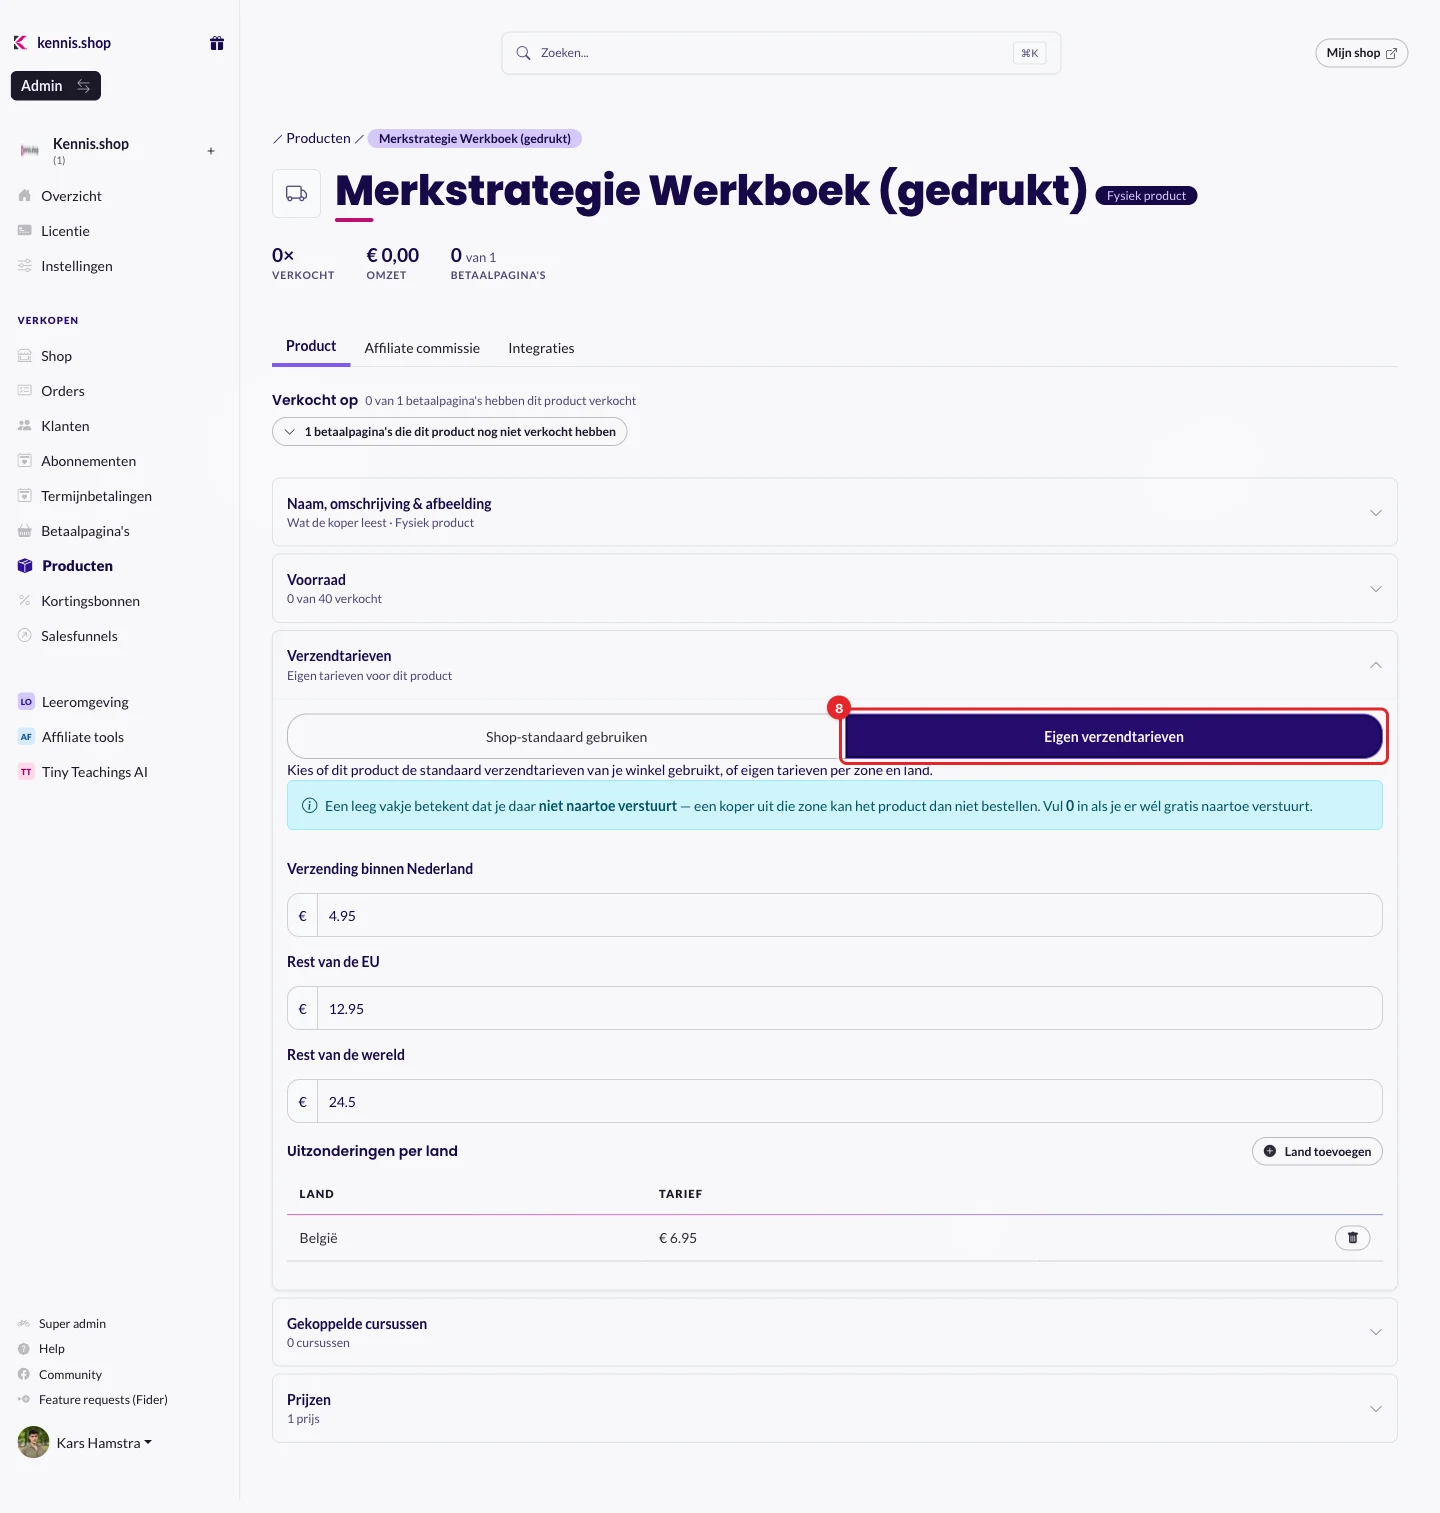Click the AF Affiliate tools badge icon
The height and width of the screenshot is (1513, 1440).
click(x=26, y=737)
